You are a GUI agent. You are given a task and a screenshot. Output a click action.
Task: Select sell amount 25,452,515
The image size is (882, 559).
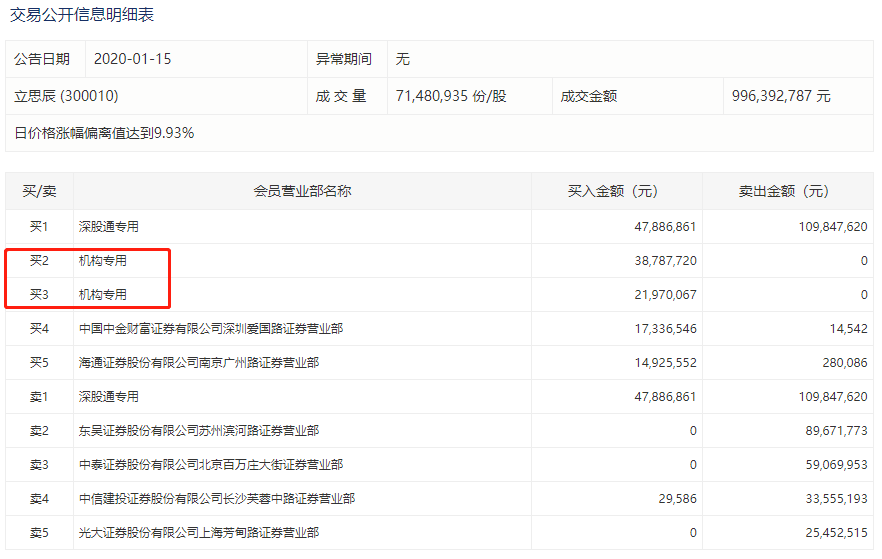pos(836,533)
